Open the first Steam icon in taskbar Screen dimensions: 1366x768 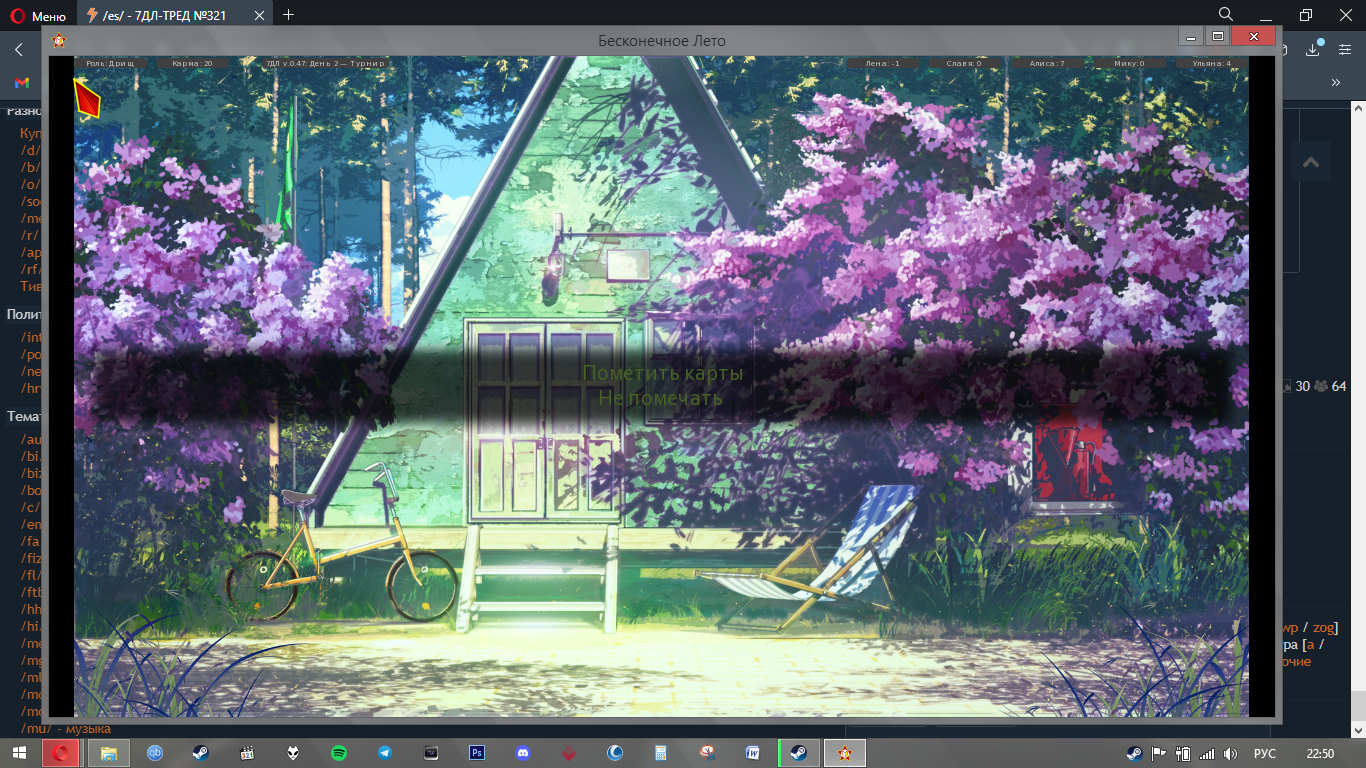pos(201,753)
